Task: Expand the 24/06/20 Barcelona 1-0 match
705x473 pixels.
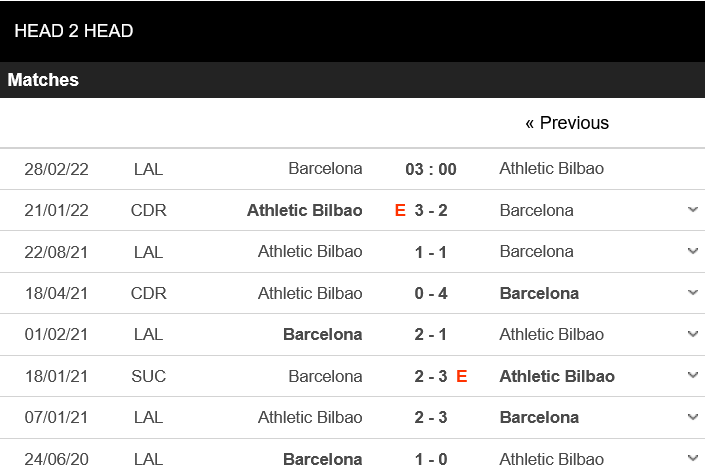Action: (x=693, y=459)
